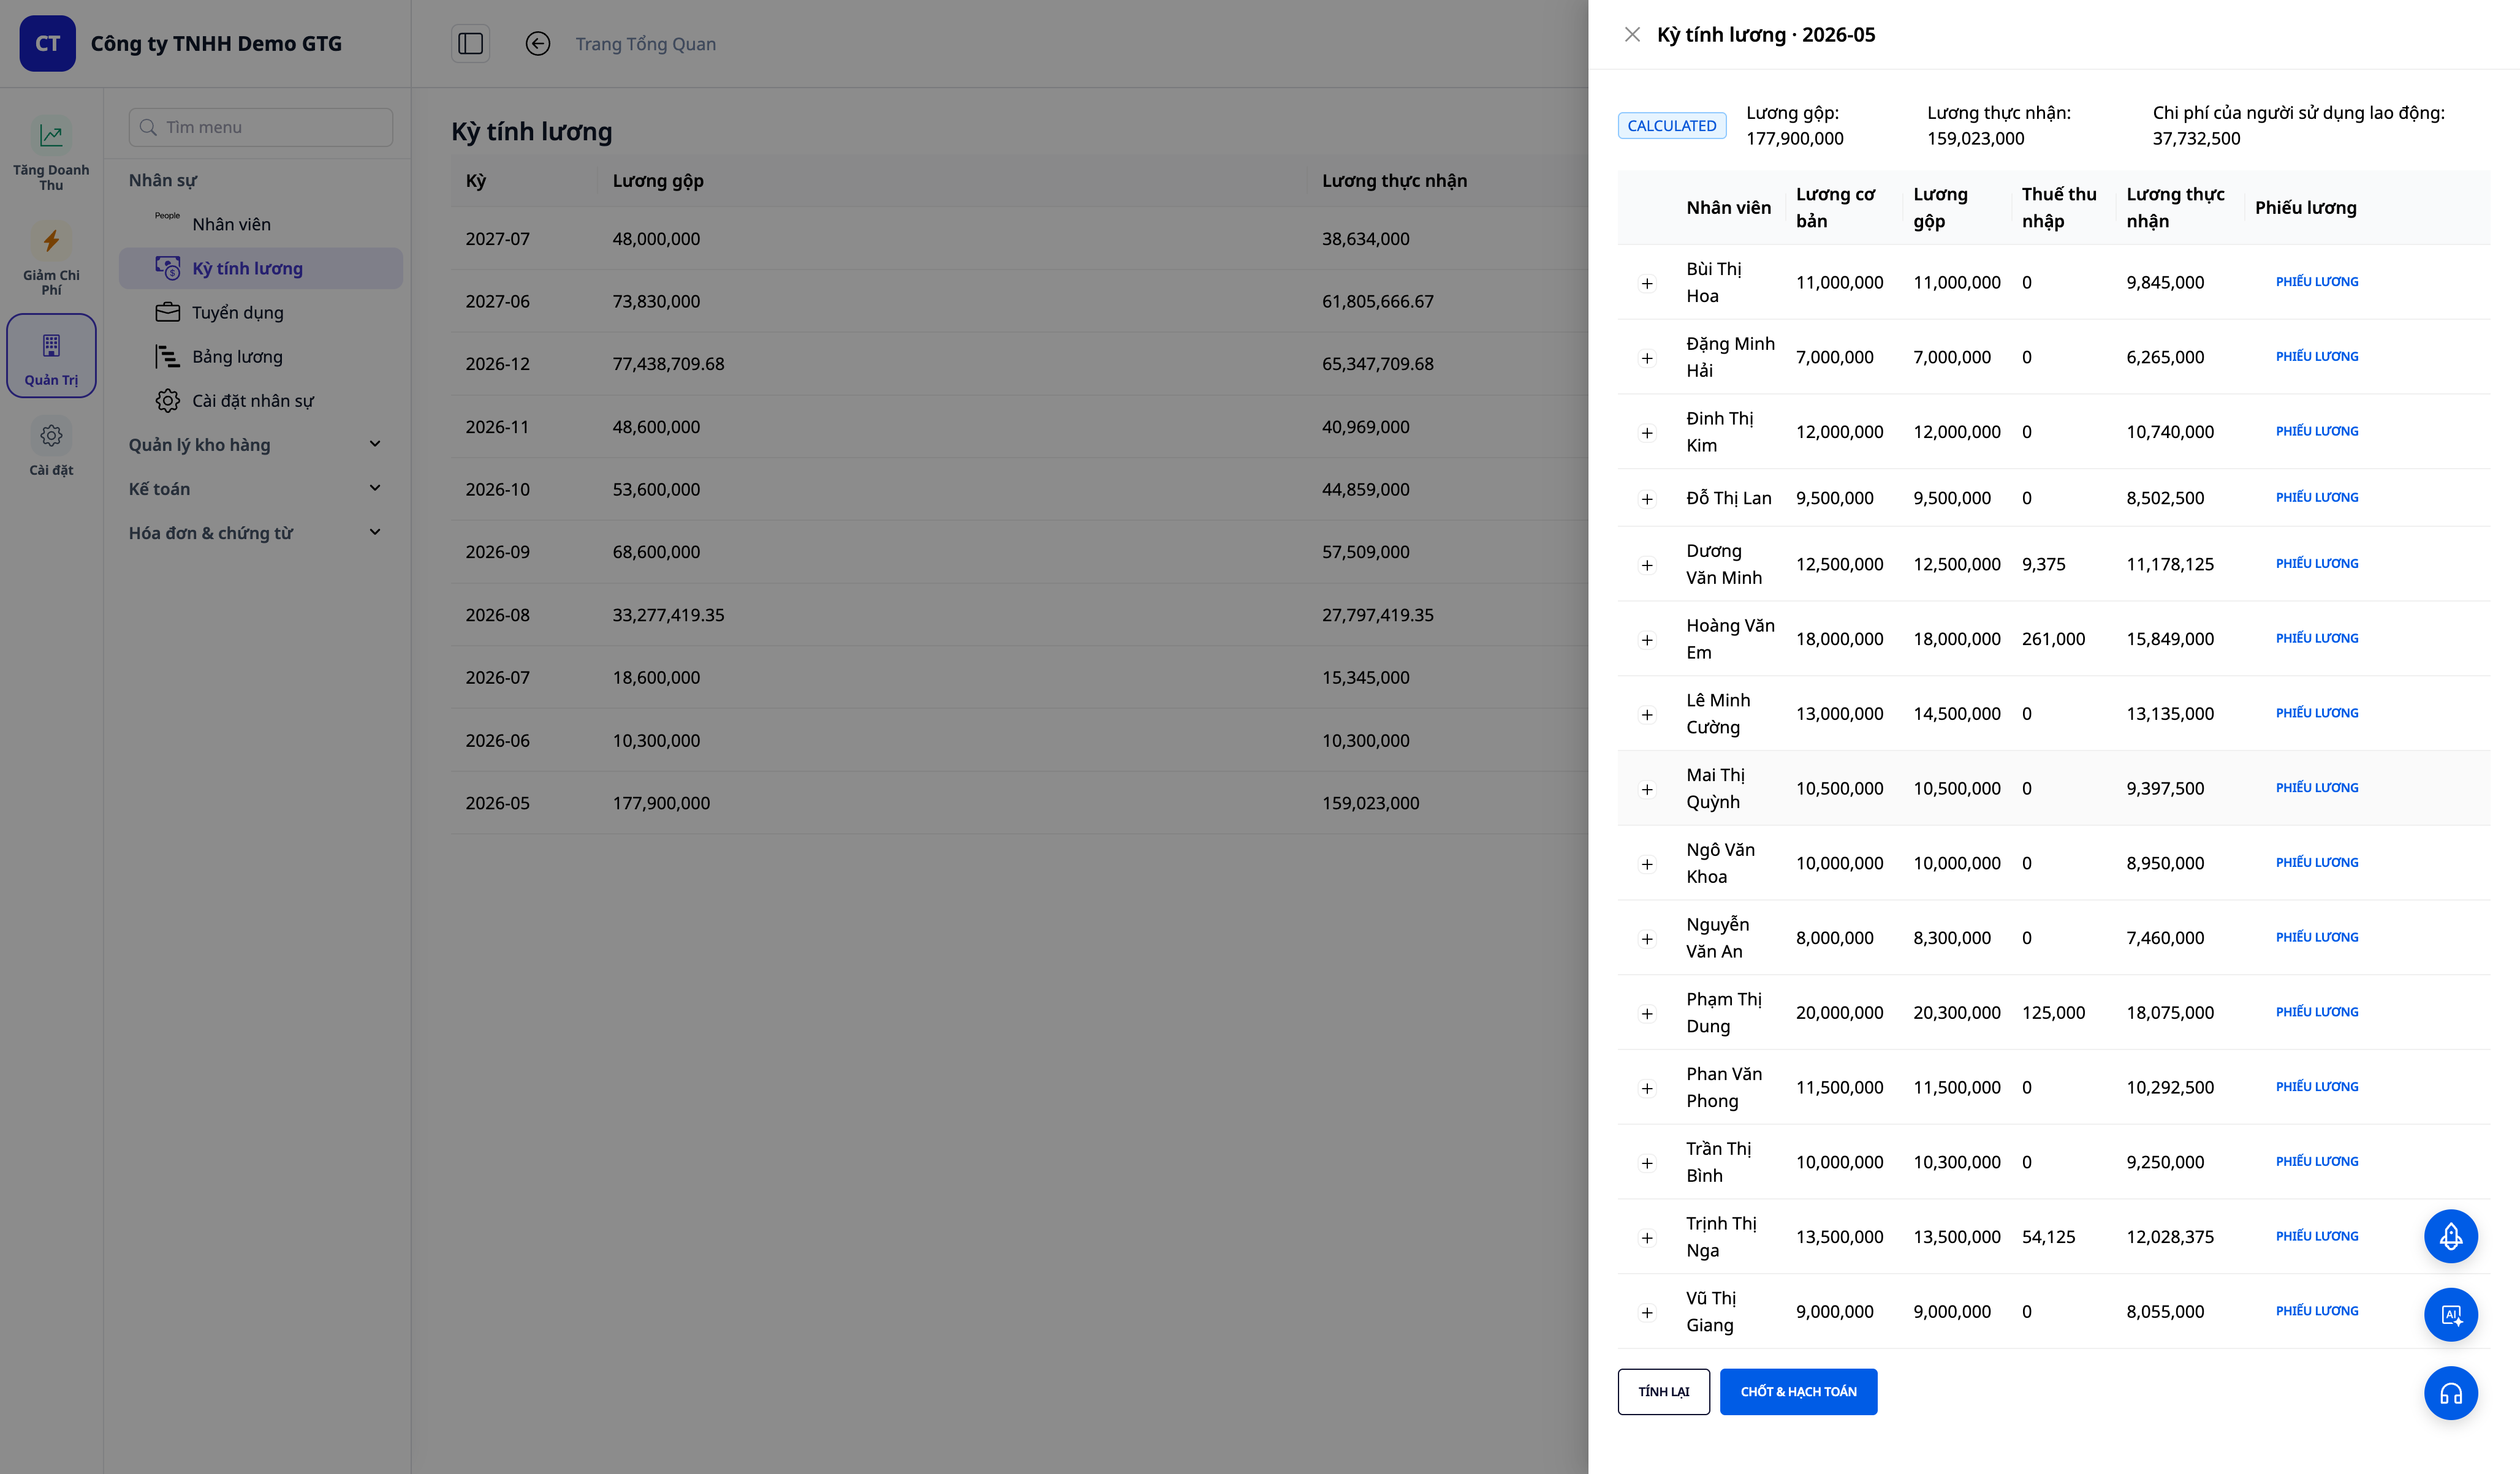Viewport: 2520px width, 1474px height.
Task: Focus the Tìm menu search field
Action: click(260, 127)
